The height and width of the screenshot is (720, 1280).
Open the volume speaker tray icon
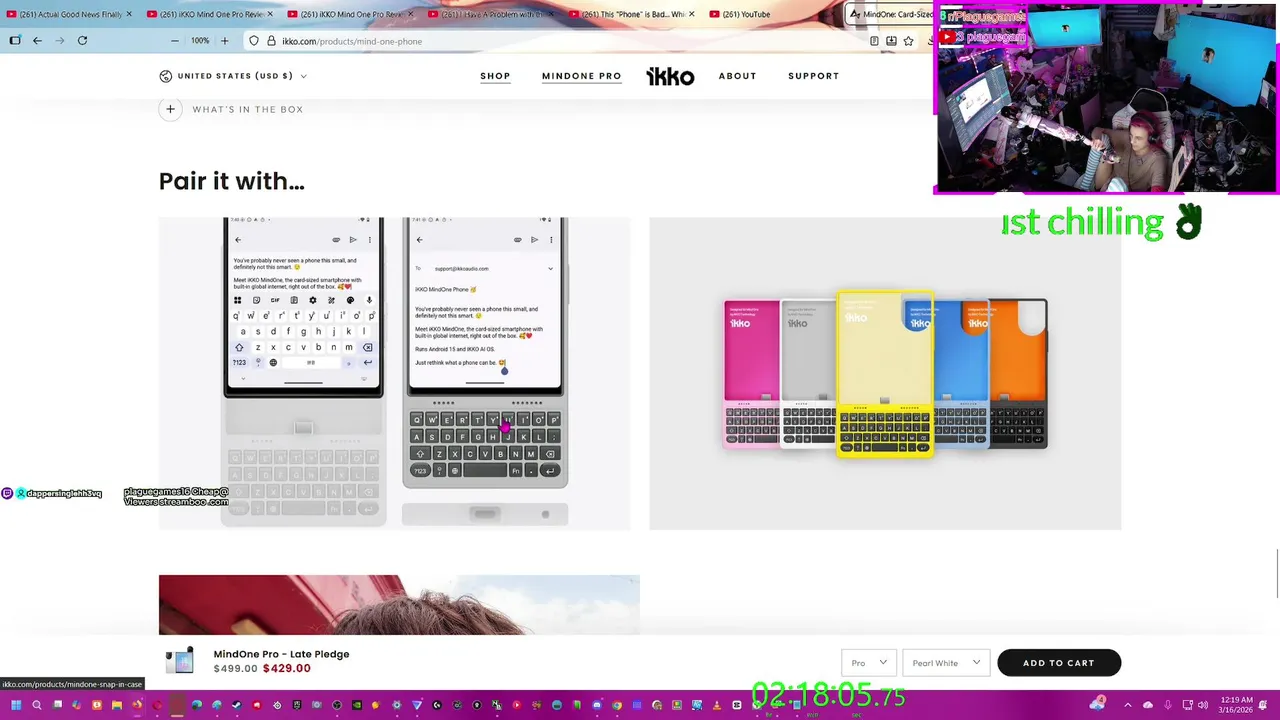point(1203,705)
